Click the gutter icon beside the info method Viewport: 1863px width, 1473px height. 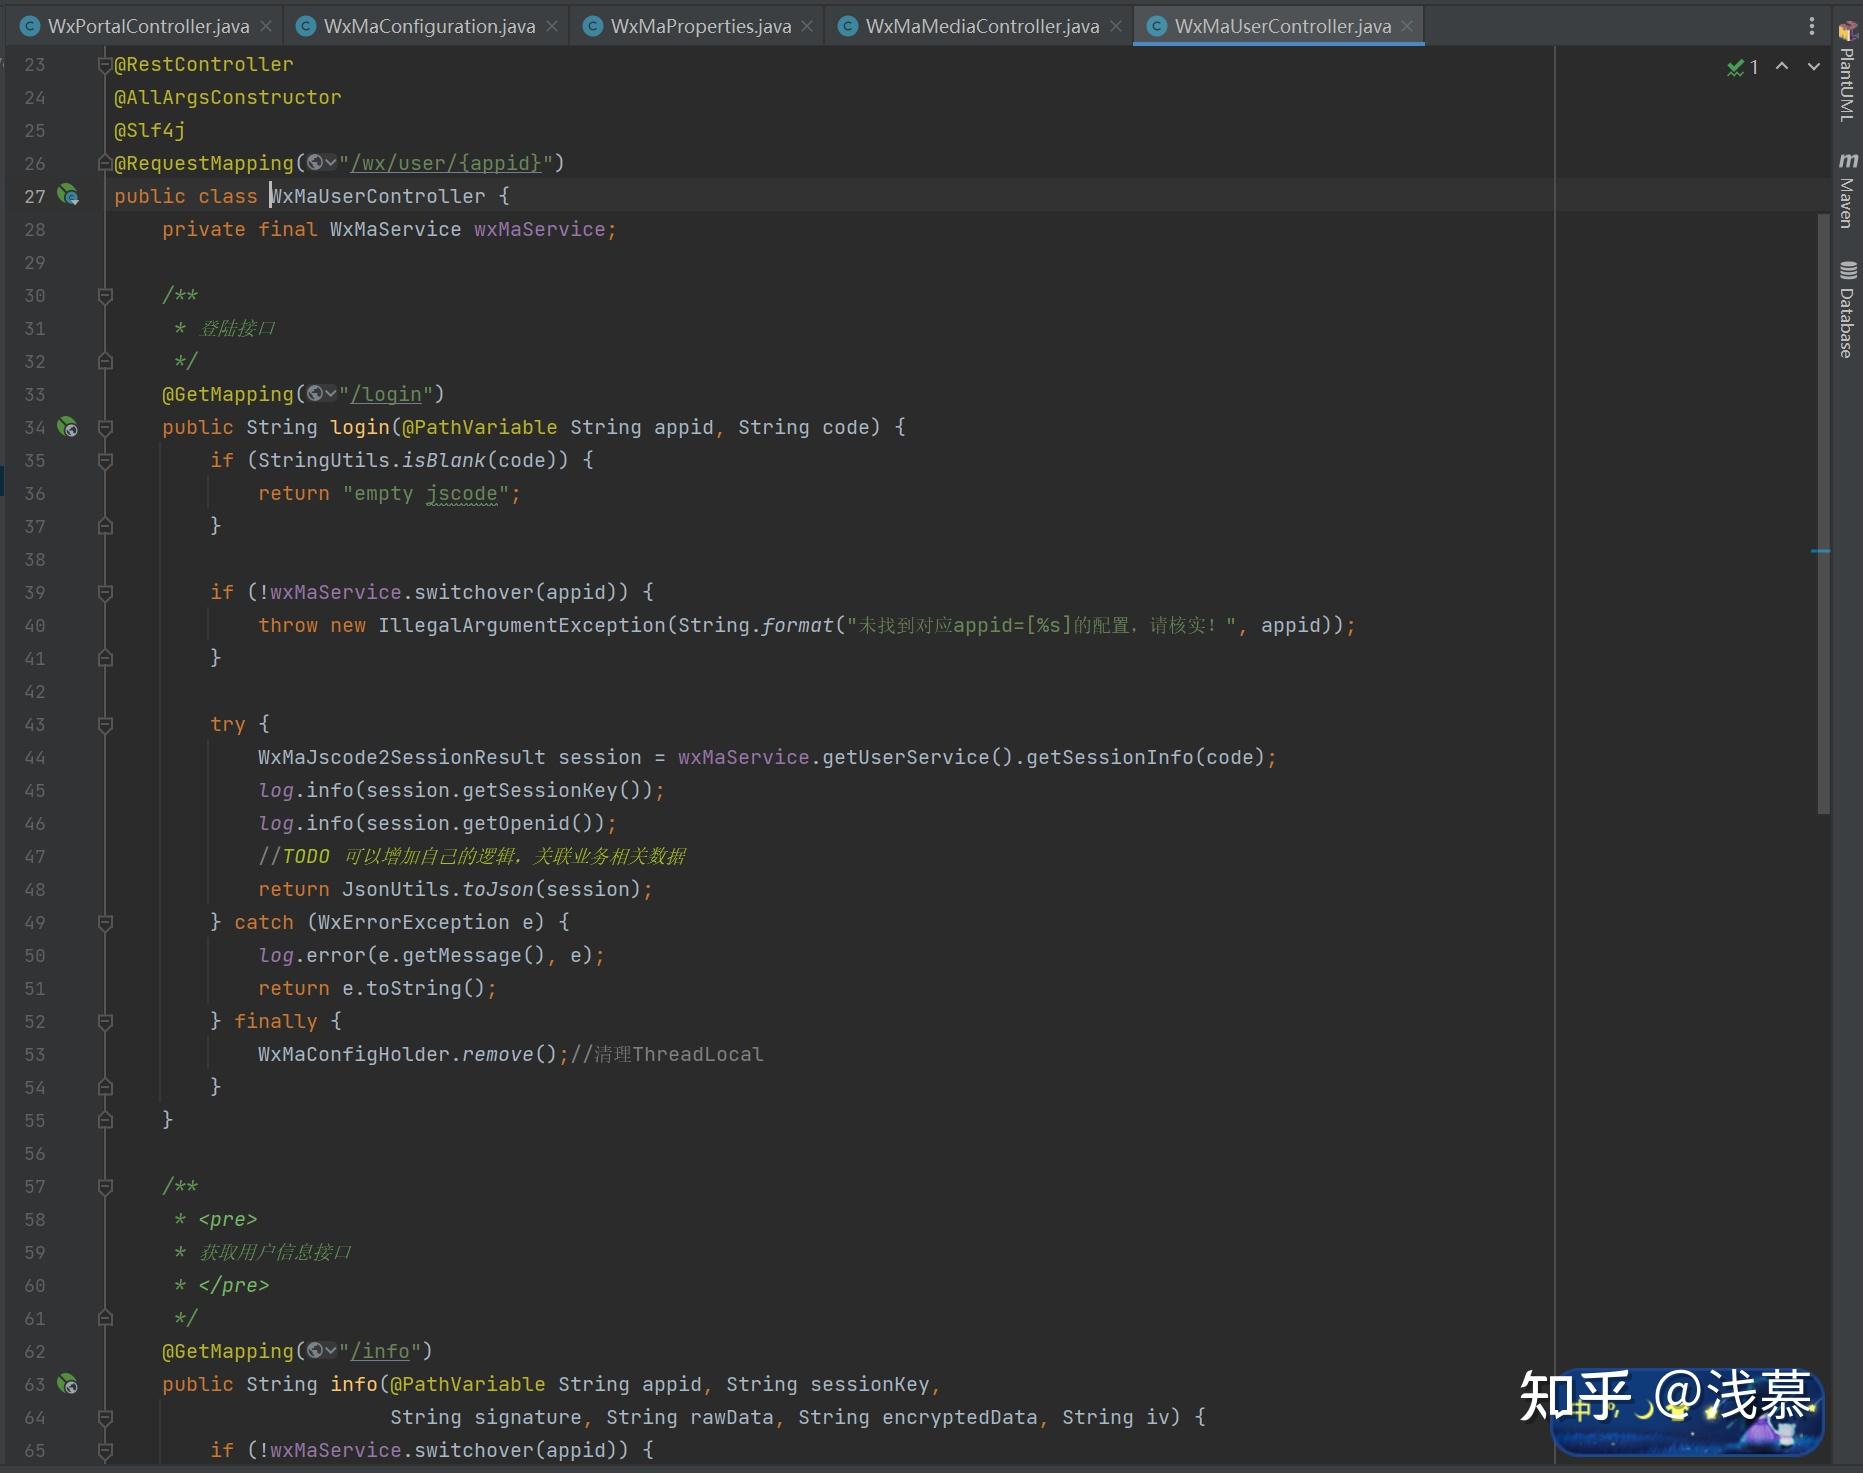[68, 1384]
